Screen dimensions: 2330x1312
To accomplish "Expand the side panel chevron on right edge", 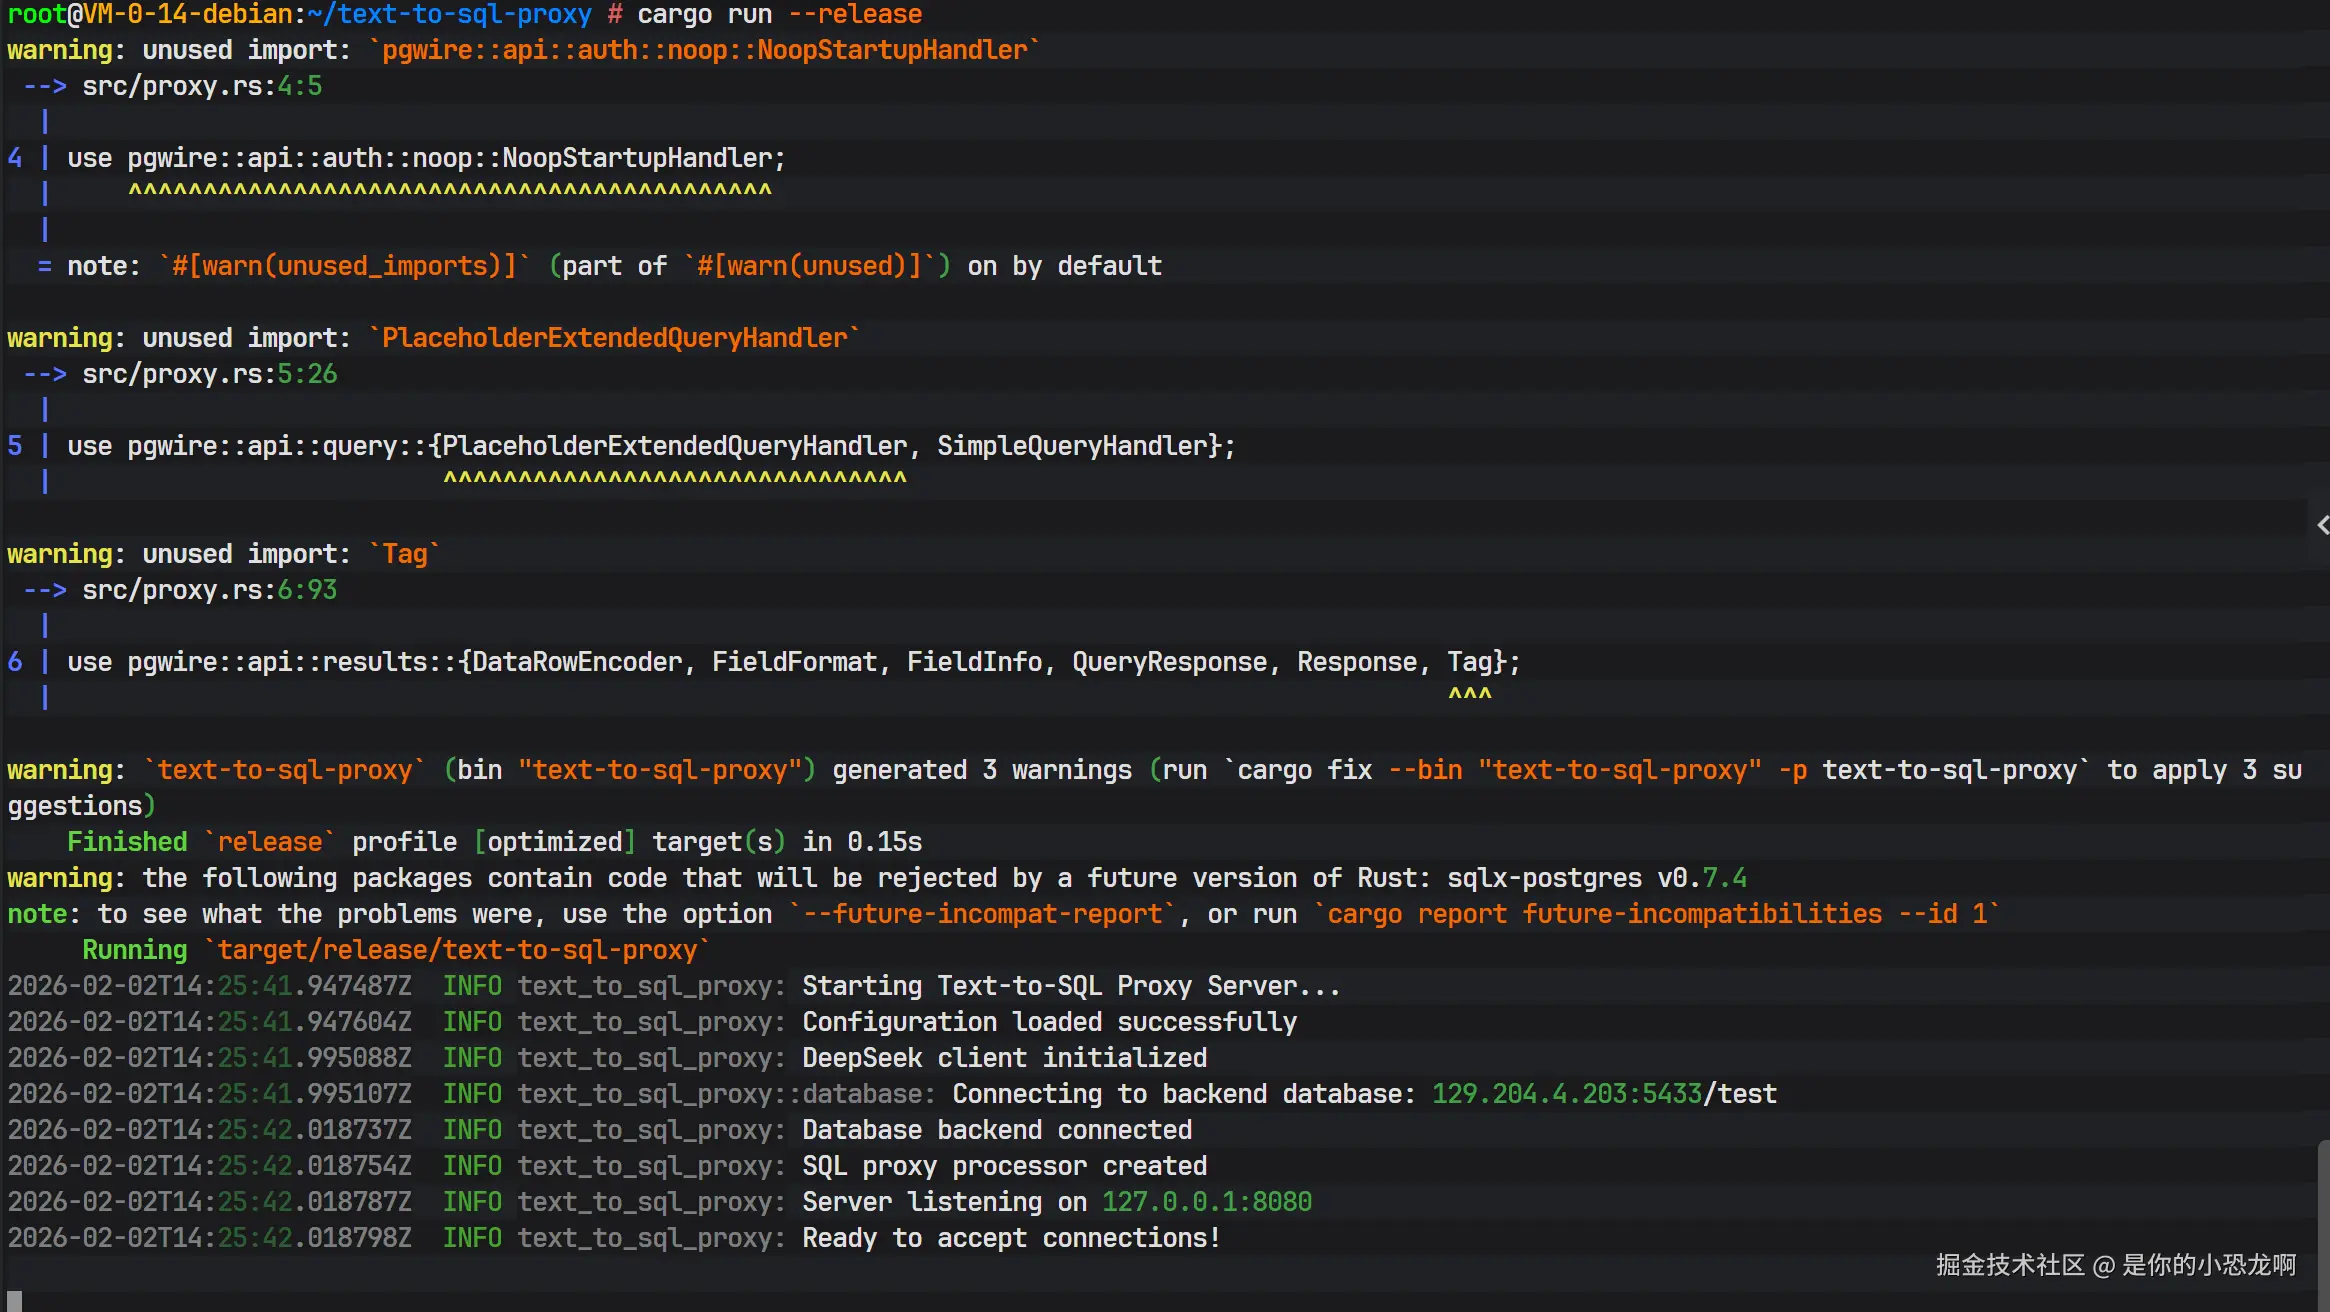I will (x=2321, y=525).
